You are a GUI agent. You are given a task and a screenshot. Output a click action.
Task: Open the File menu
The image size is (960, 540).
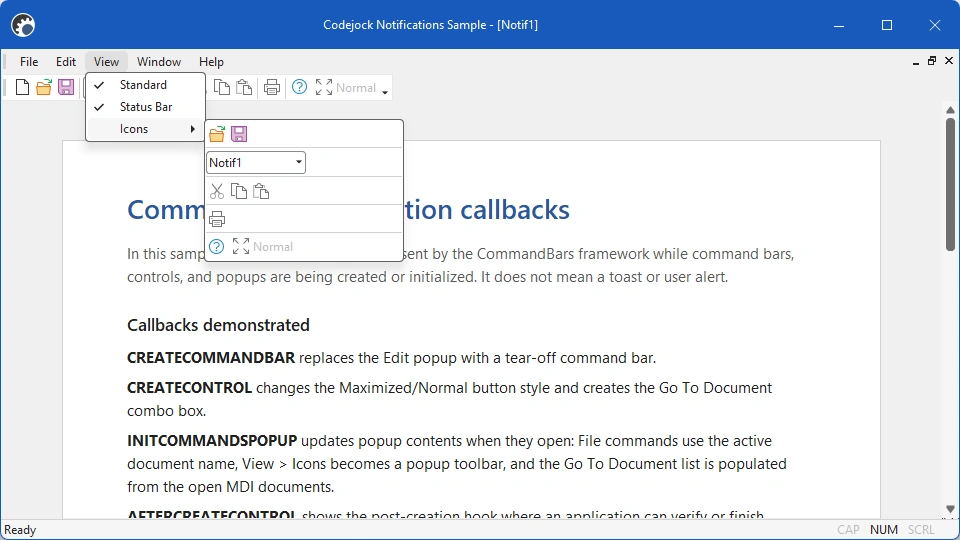29,62
